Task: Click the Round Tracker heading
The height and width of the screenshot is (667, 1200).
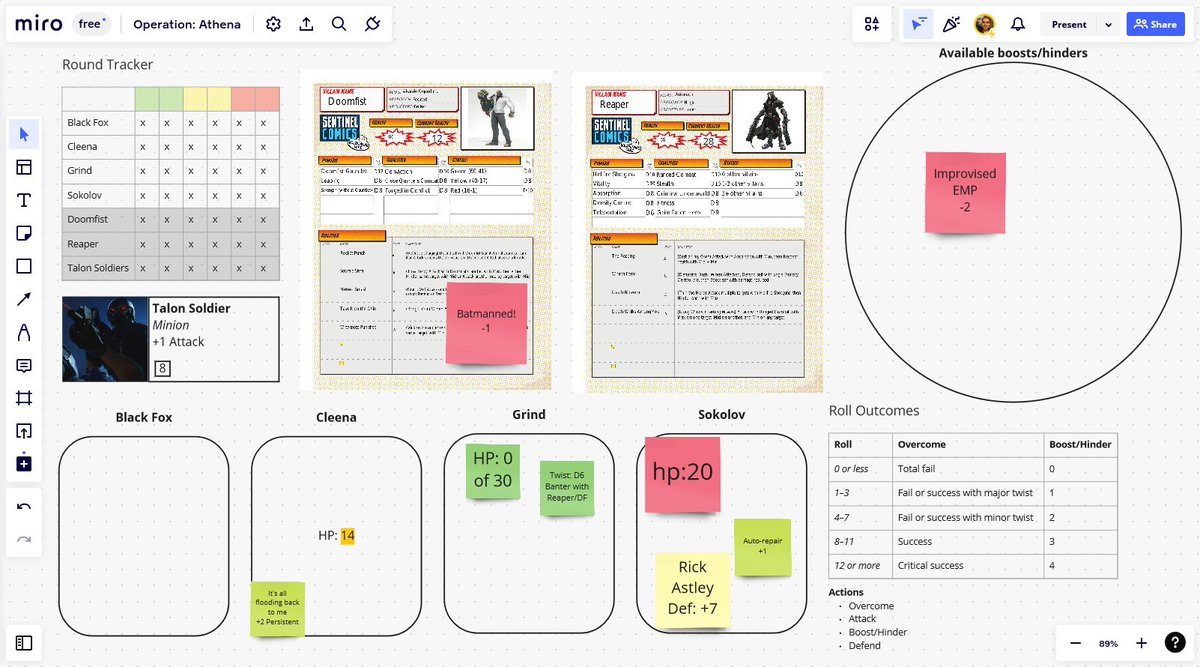Action: pyautogui.click(x=108, y=65)
